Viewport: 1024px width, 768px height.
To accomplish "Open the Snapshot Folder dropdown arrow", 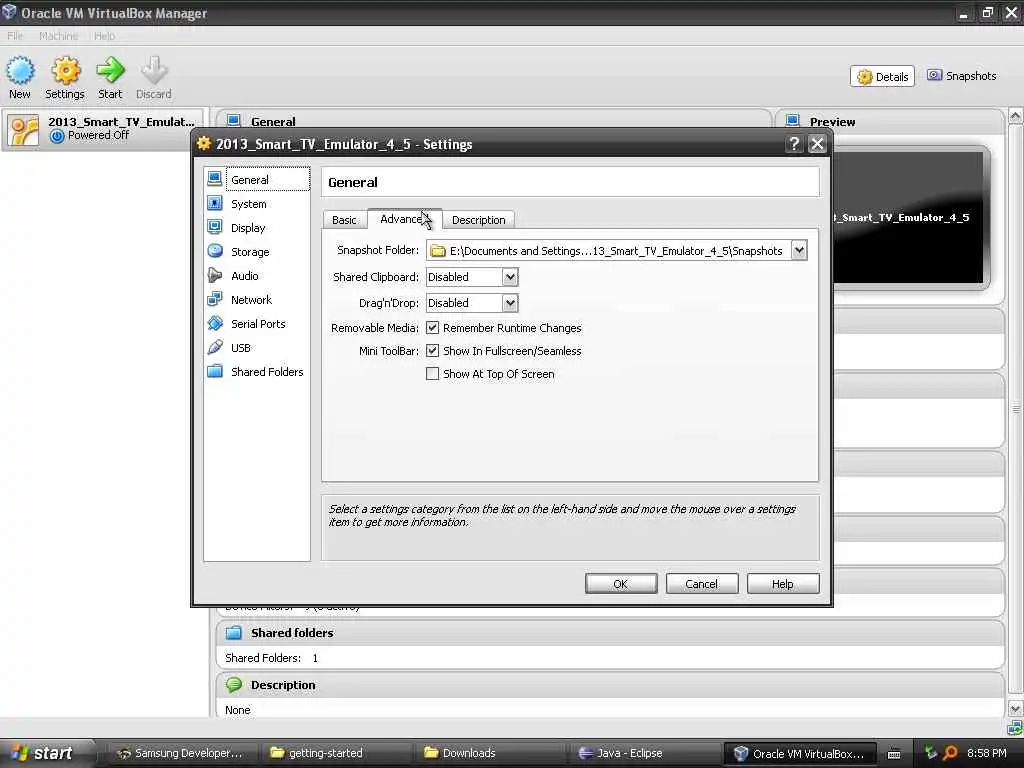I will tap(799, 250).
